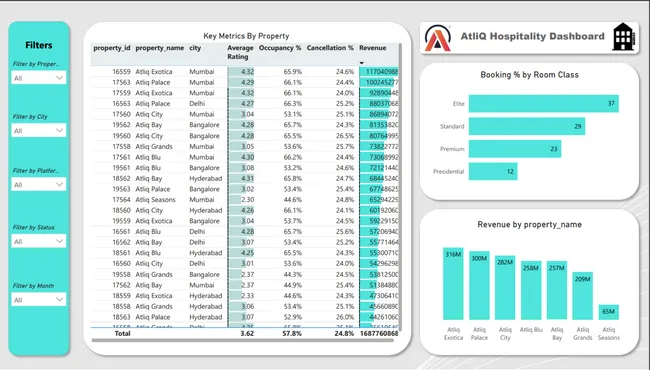Click cancellation 25.4% in the 17562 row
This screenshot has width=650, height=370.
tap(345, 285)
